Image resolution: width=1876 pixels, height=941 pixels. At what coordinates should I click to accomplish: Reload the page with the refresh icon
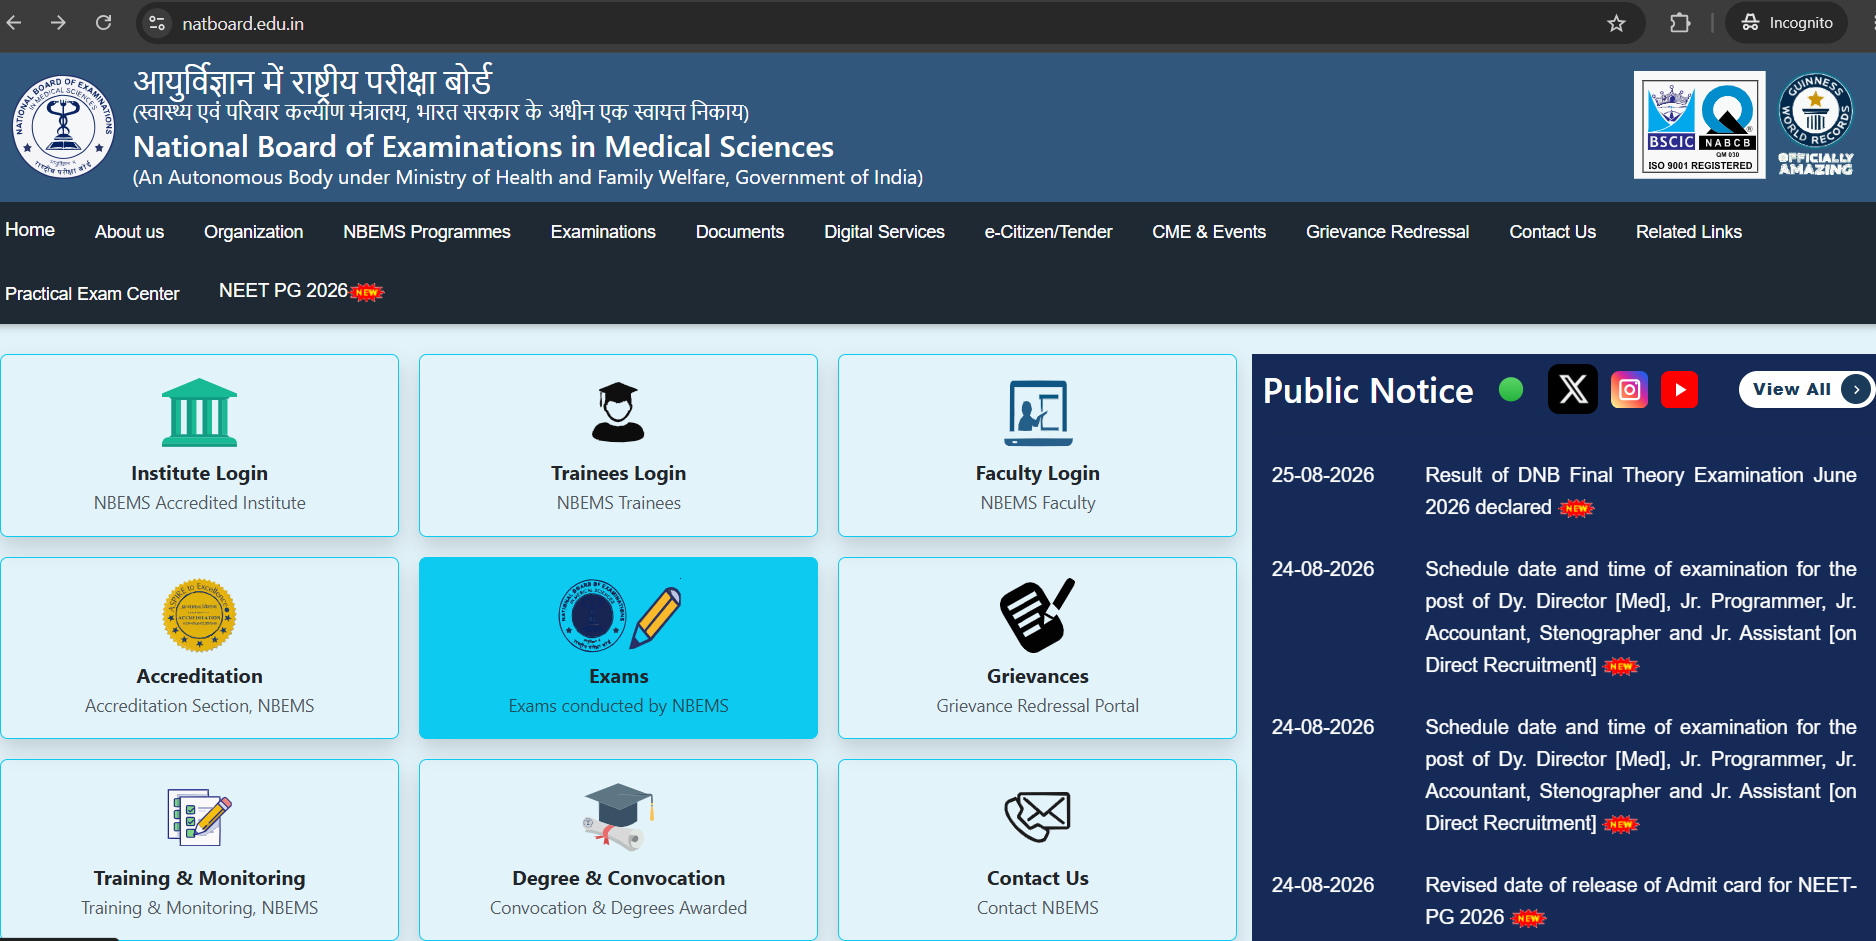tap(103, 22)
